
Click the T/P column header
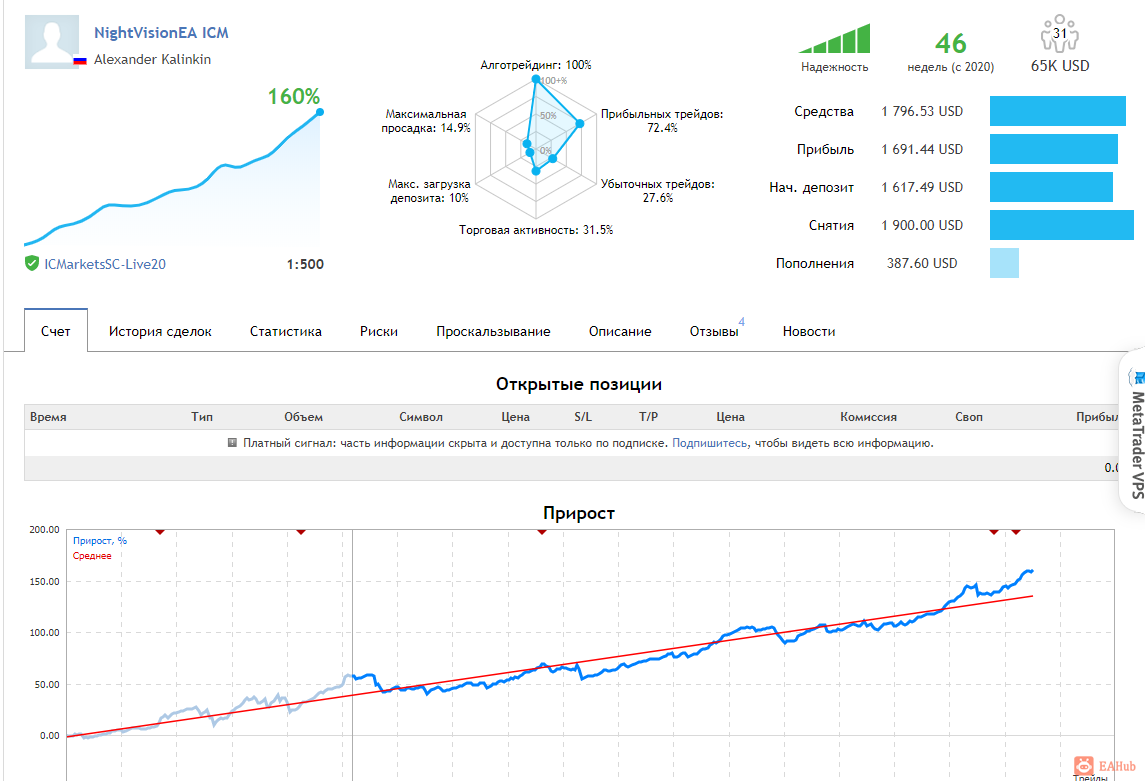pyautogui.click(x=648, y=417)
